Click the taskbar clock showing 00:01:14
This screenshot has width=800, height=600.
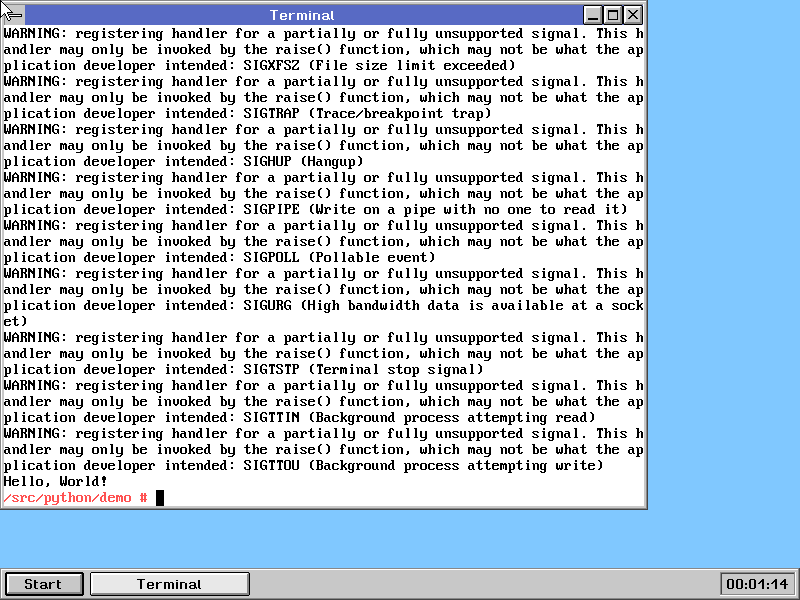(x=757, y=584)
